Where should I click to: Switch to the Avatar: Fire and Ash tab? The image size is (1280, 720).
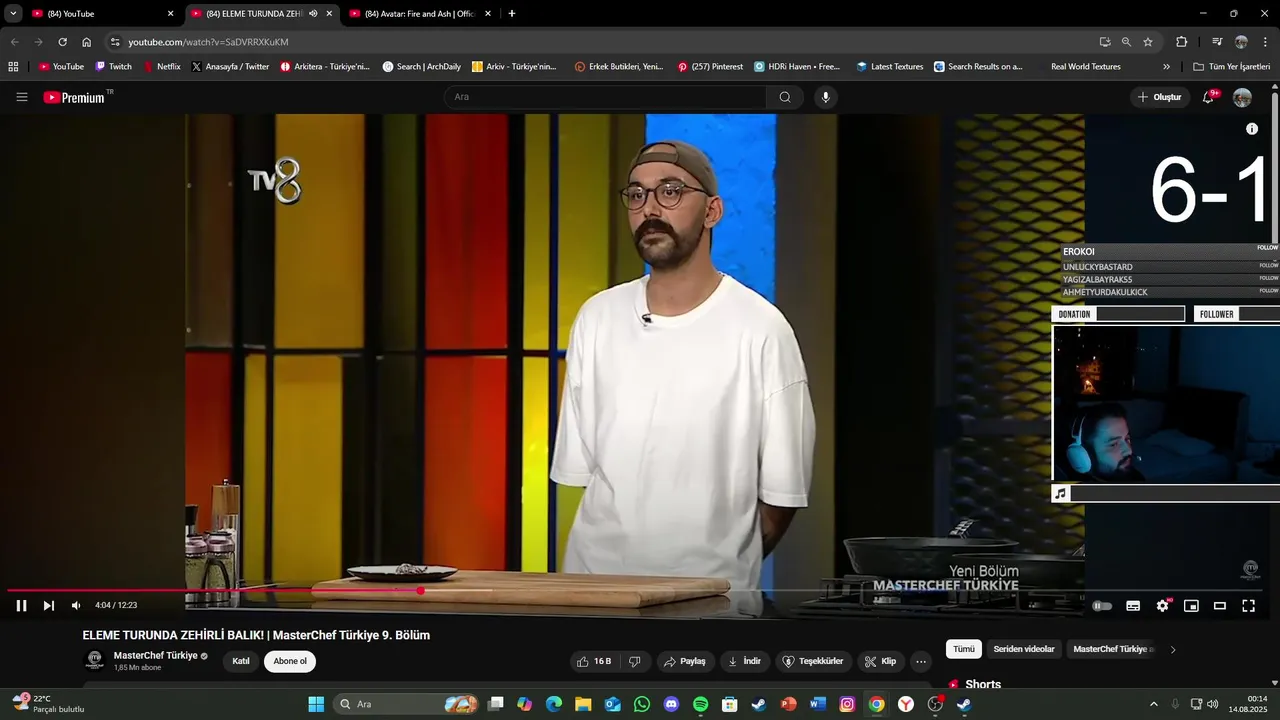tap(418, 14)
